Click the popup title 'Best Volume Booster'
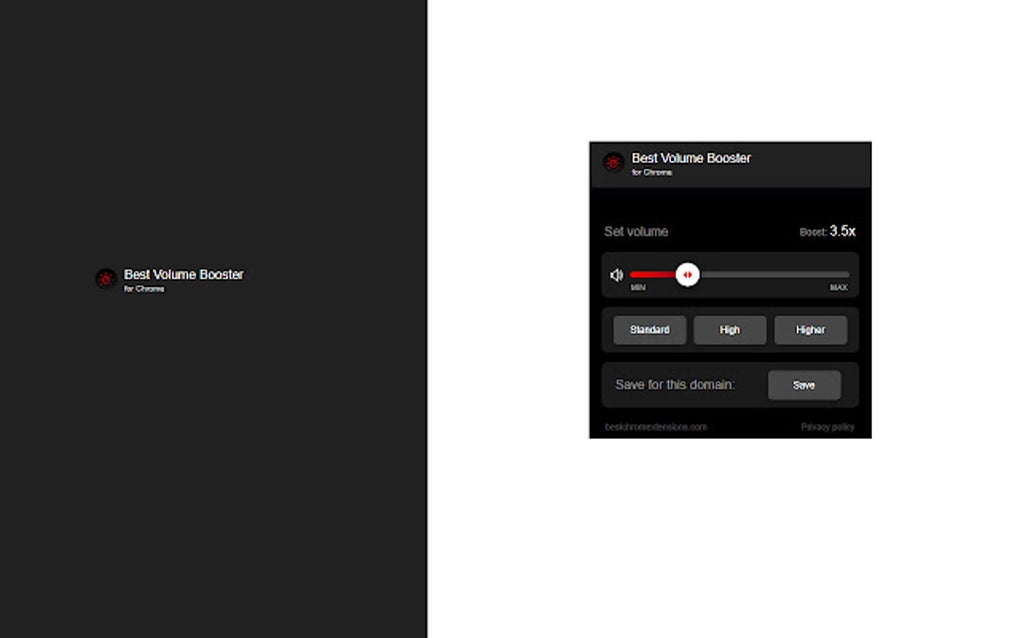The width and height of the screenshot is (1020, 638). pyautogui.click(x=691, y=158)
